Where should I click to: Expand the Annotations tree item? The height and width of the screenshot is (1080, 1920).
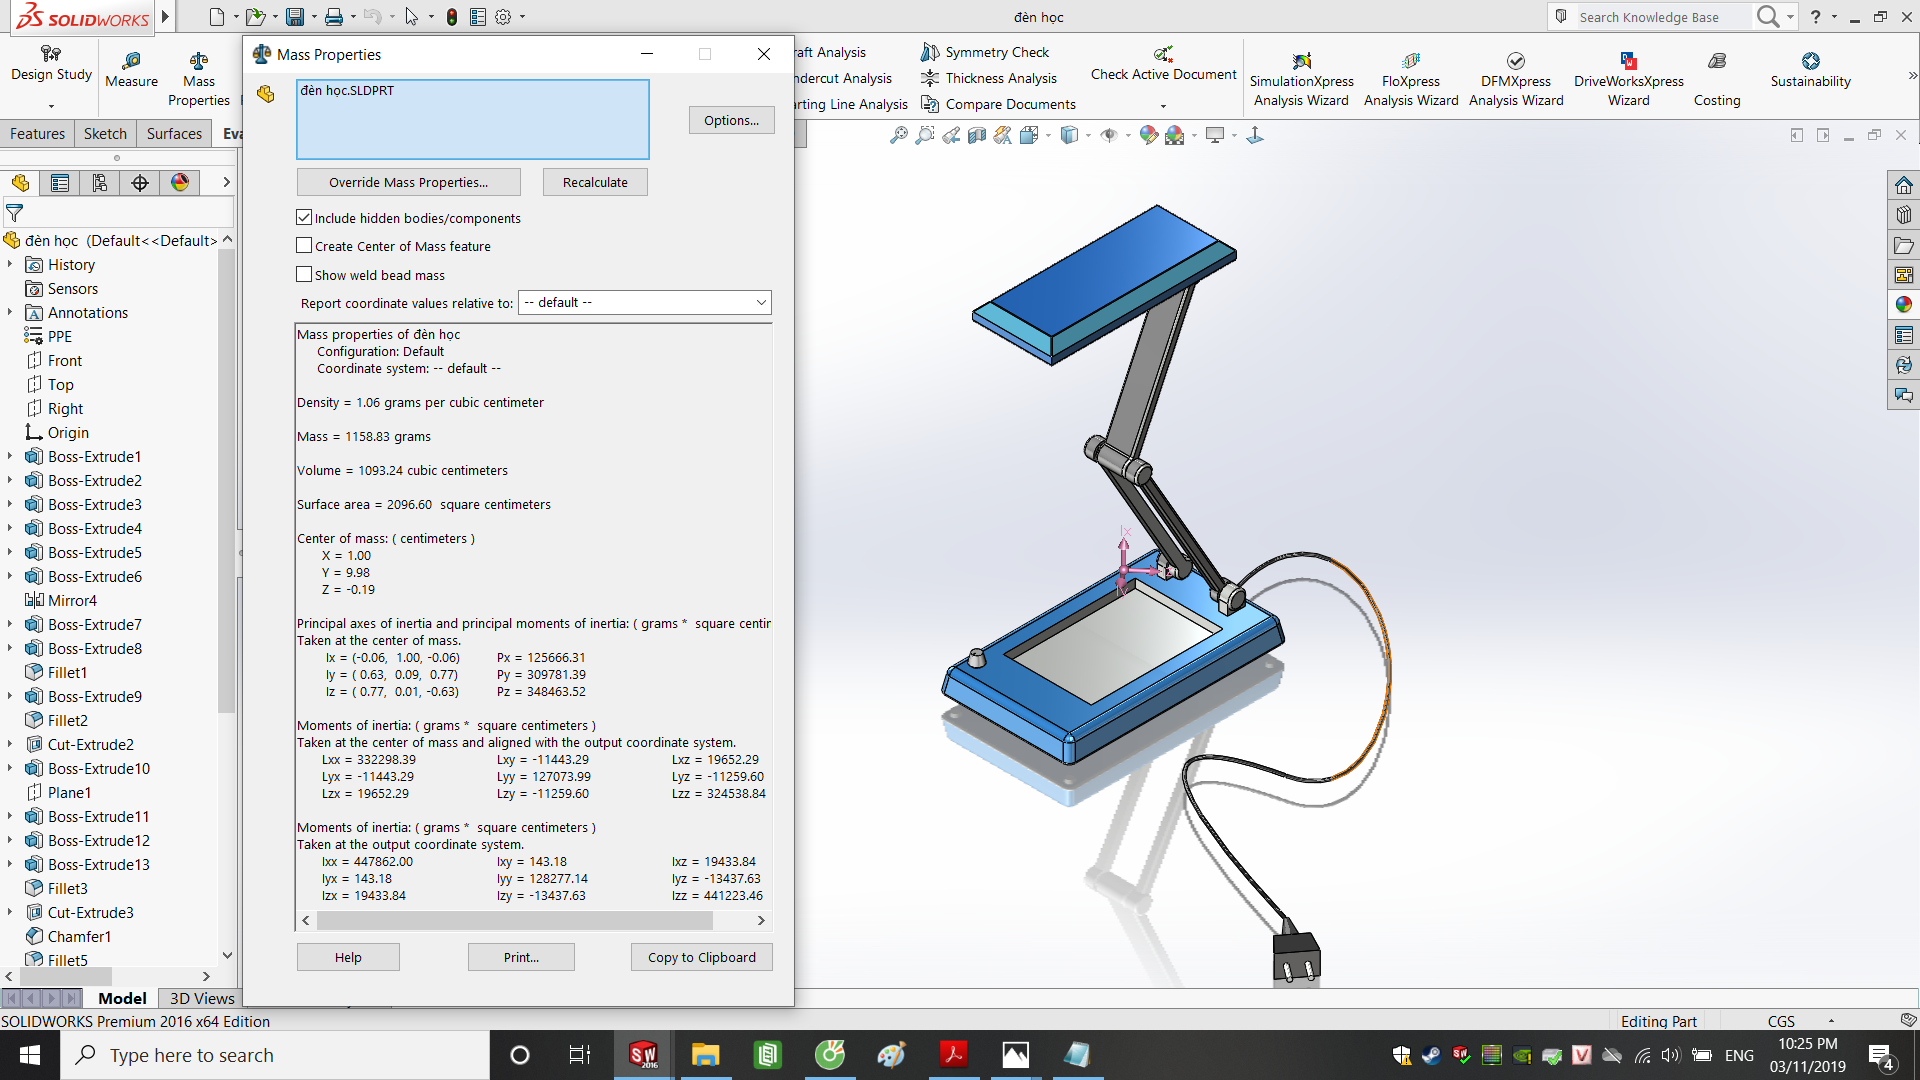click(x=10, y=312)
